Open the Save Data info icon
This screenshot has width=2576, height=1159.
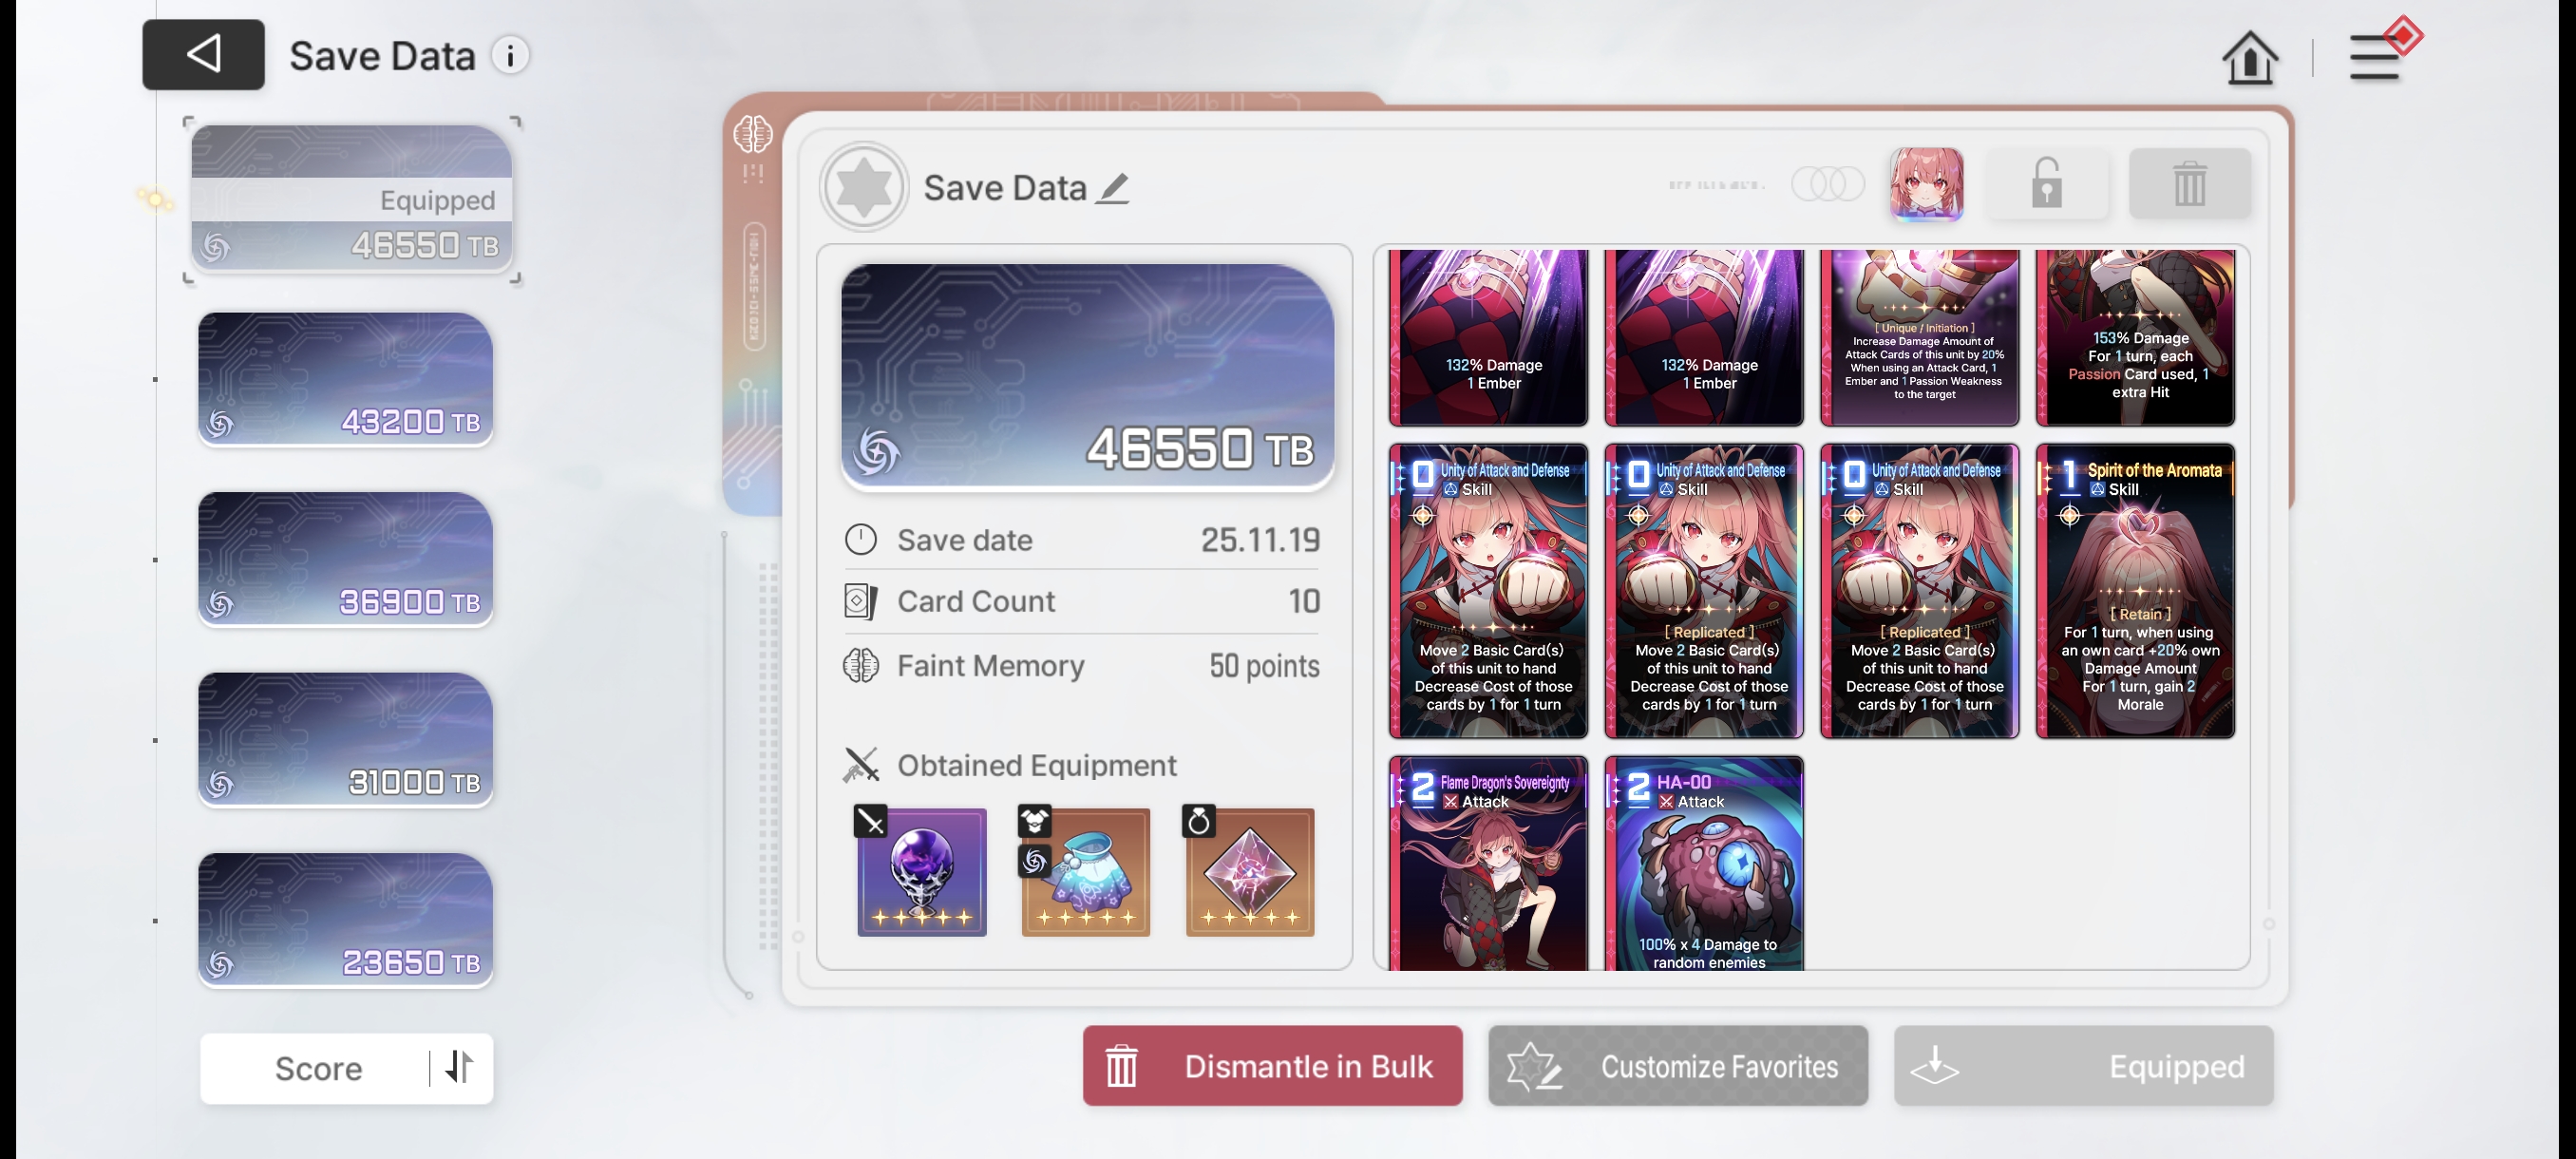[x=510, y=55]
